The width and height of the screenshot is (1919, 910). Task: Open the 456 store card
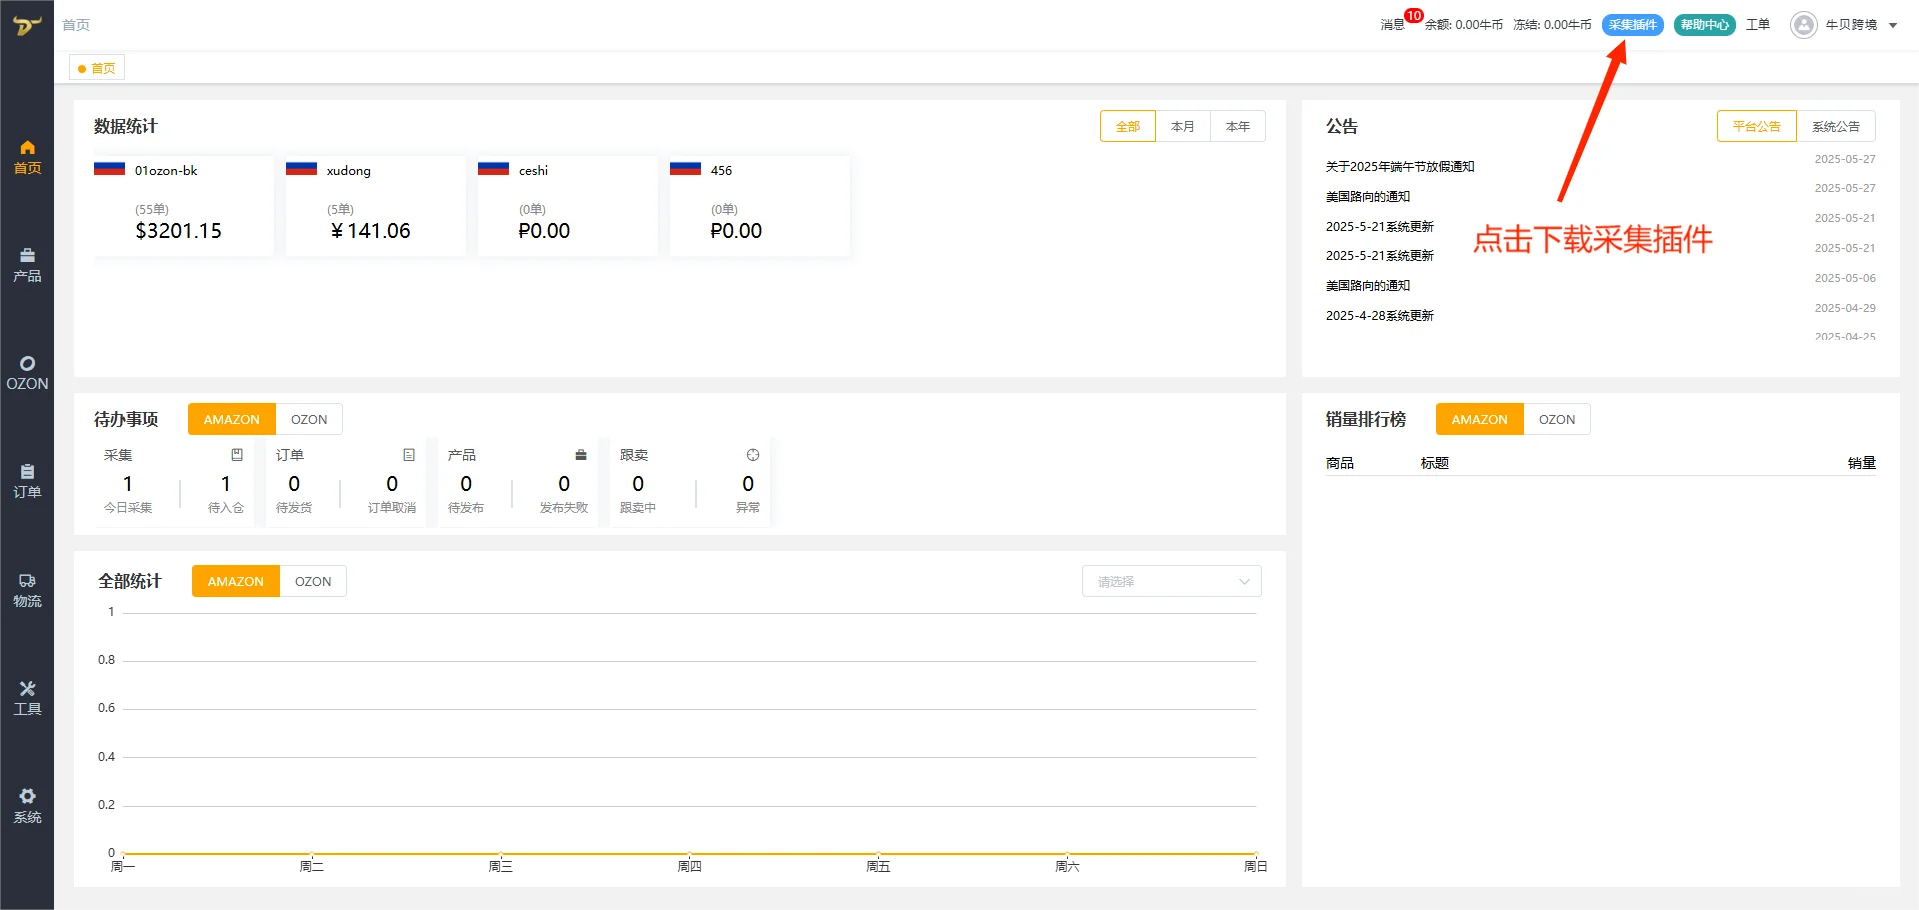(x=759, y=205)
